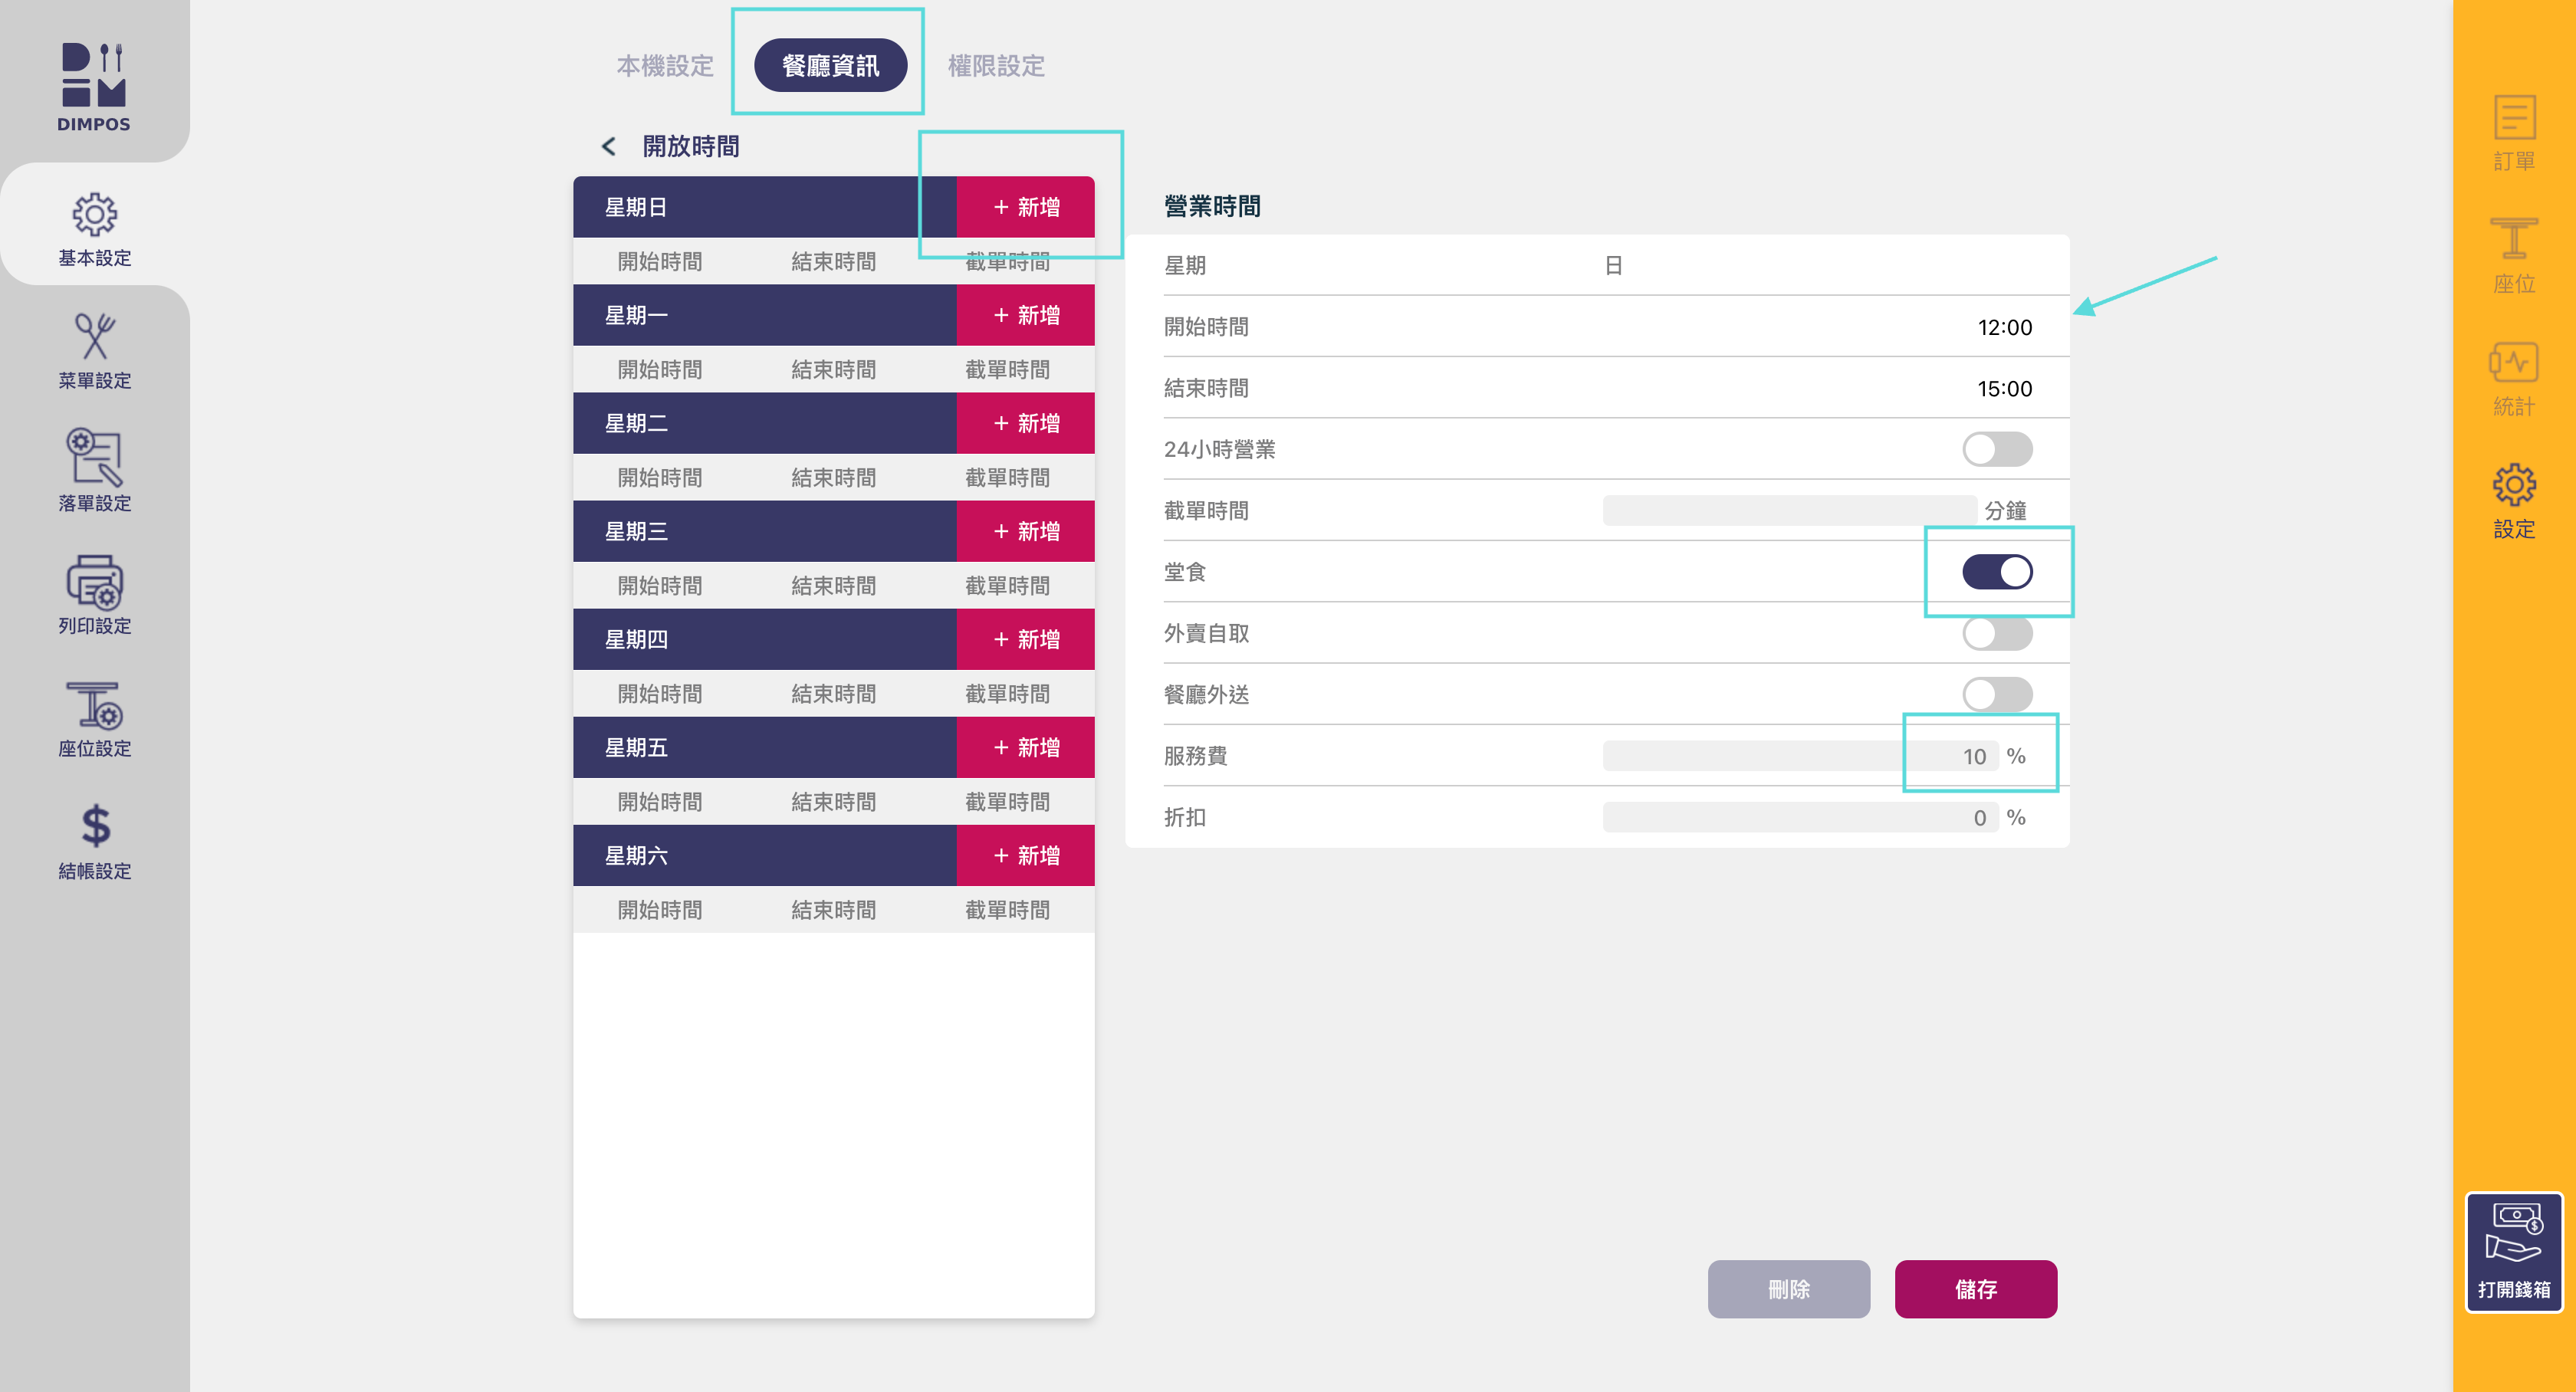Open the 開始時間 12:00 time picker
The width and height of the screenshot is (2576, 1392).
(2003, 327)
